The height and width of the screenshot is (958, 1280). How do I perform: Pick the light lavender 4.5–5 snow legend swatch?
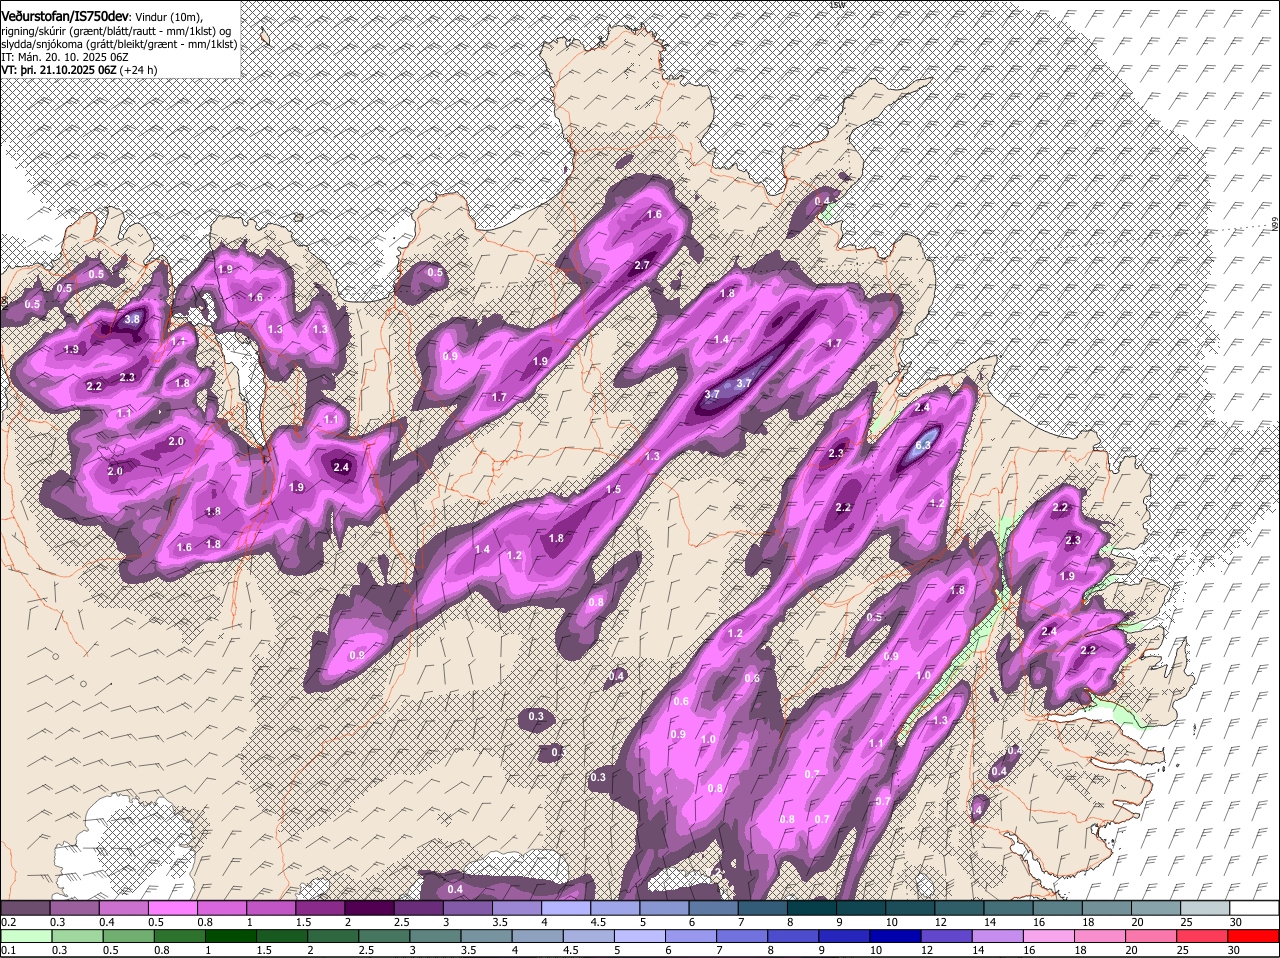(x=615, y=908)
